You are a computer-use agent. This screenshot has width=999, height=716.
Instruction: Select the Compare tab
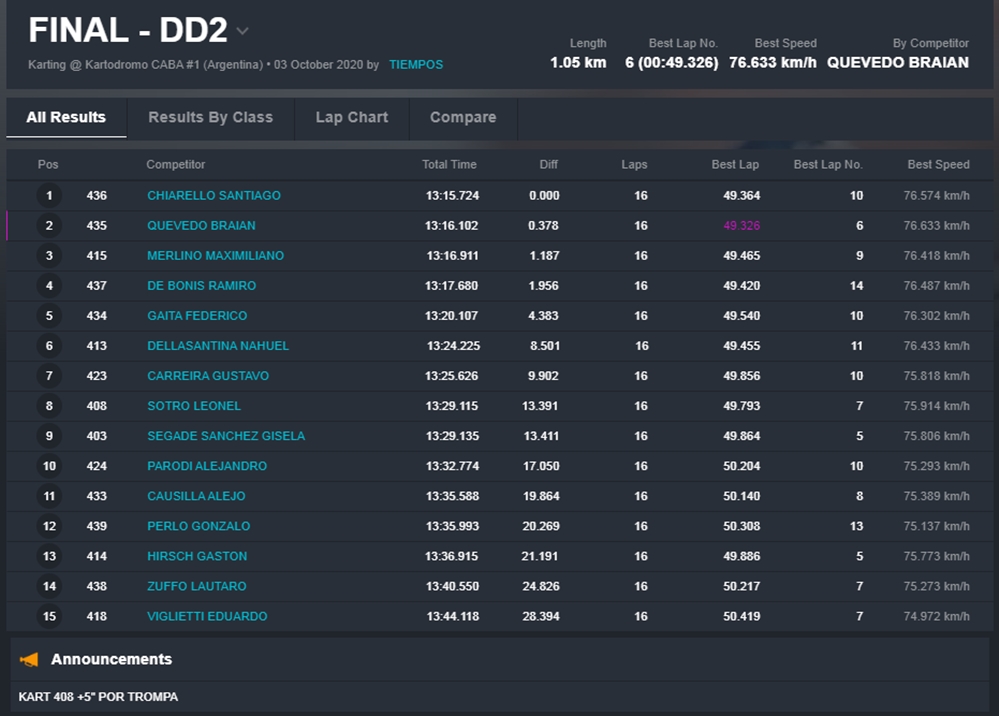click(x=462, y=117)
